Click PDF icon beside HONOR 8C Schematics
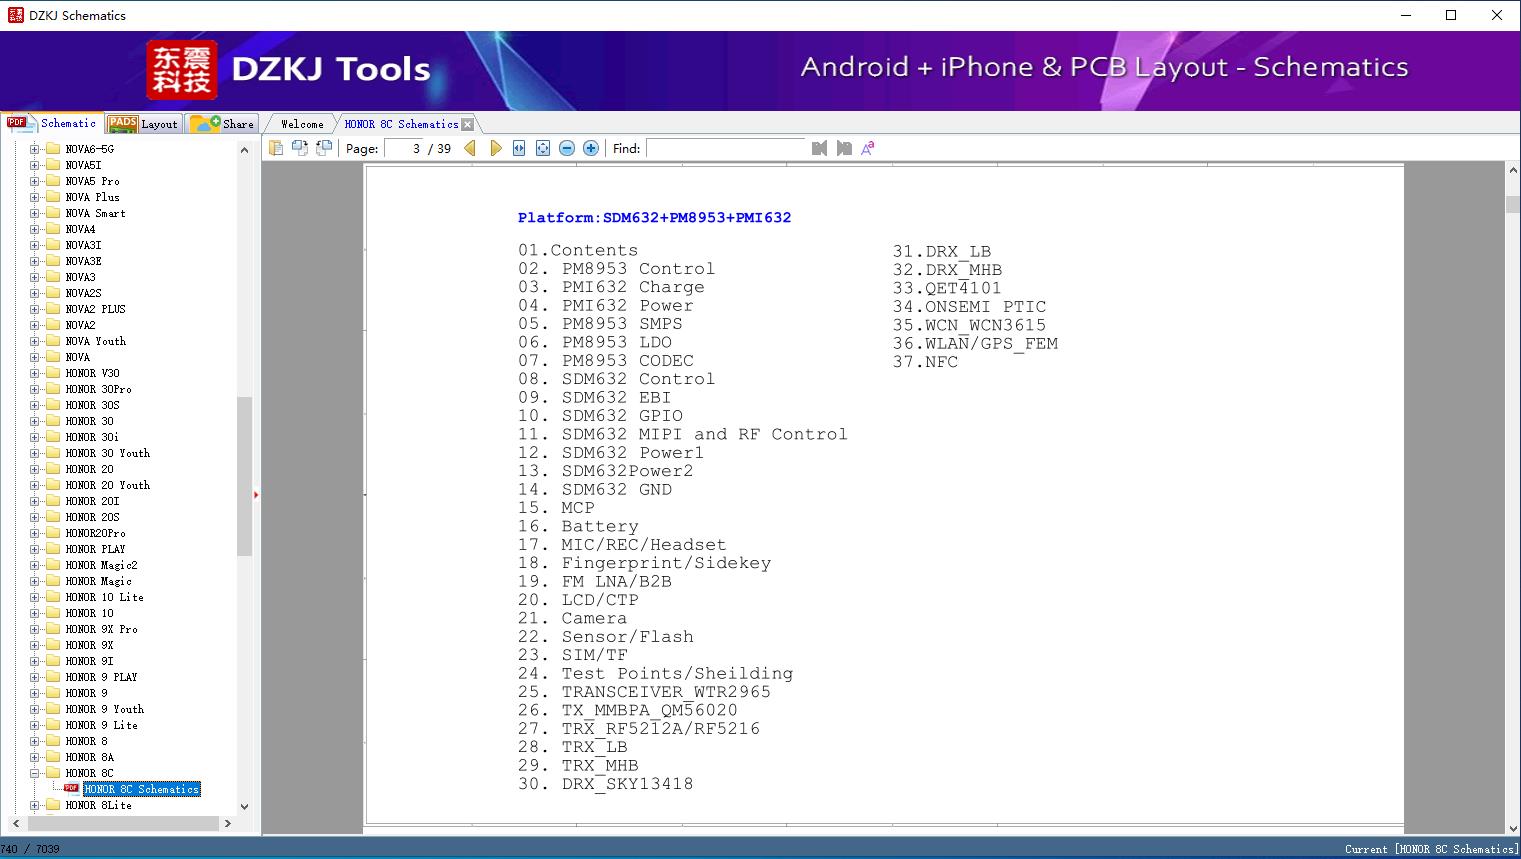1521x859 pixels. pos(71,788)
